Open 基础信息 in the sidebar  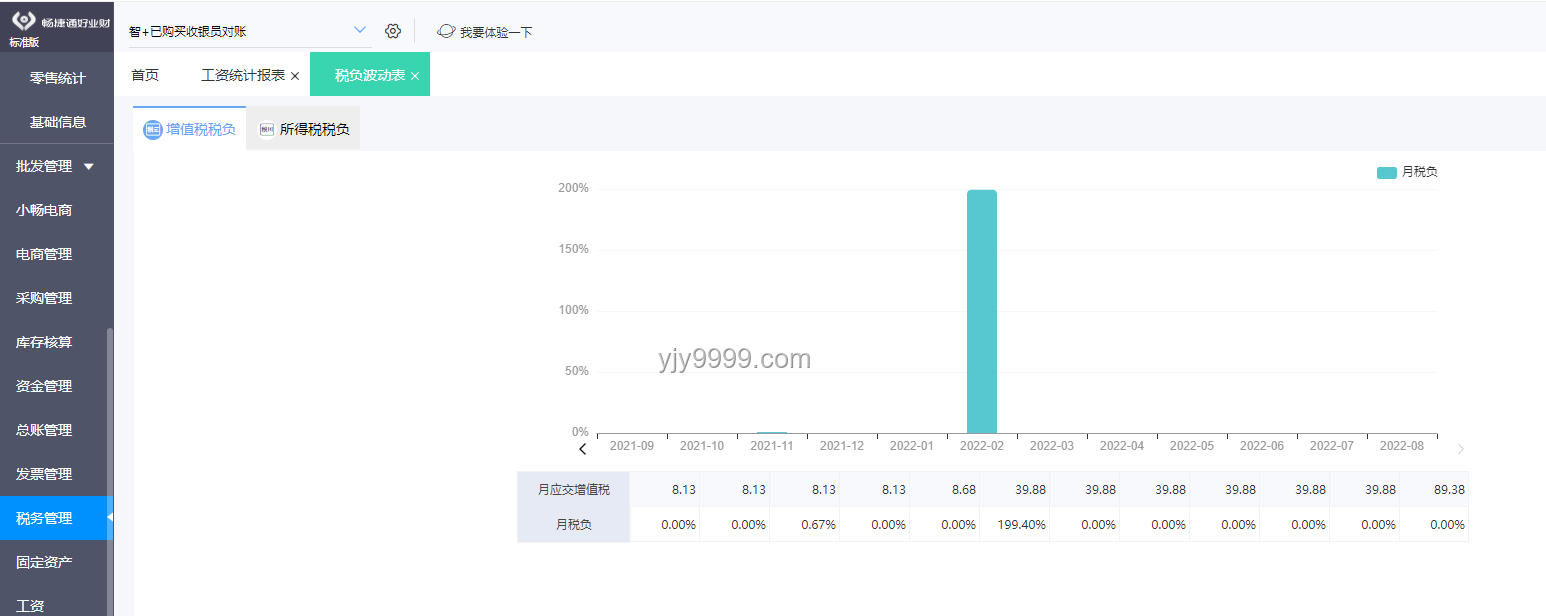pos(57,122)
